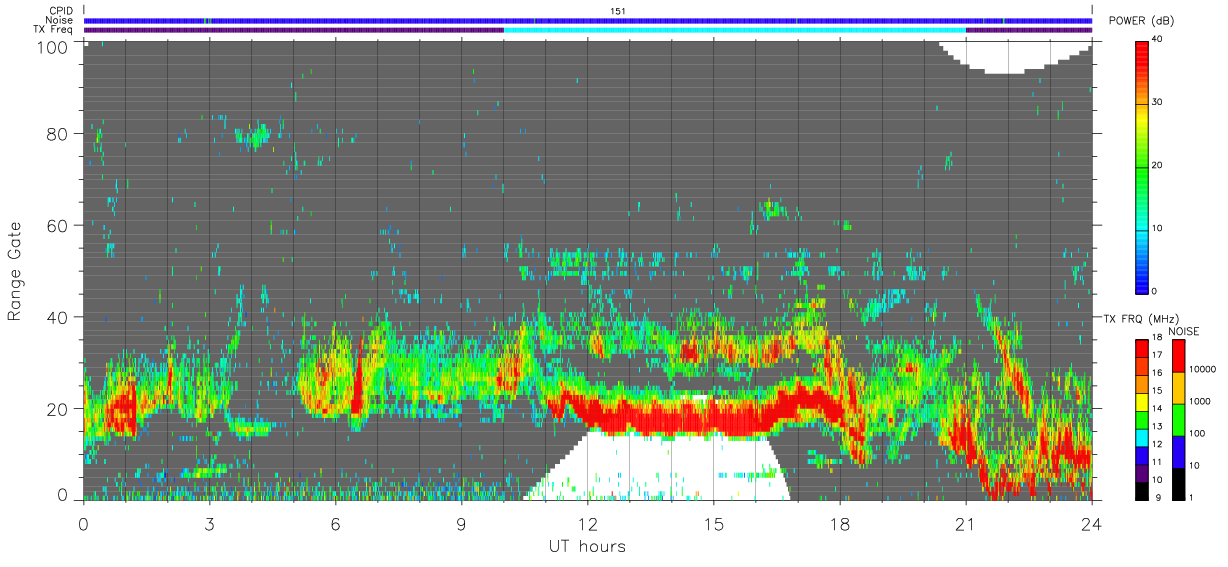Click the CPID value 151
The width and height of the screenshot is (1228, 567).
click(x=617, y=11)
